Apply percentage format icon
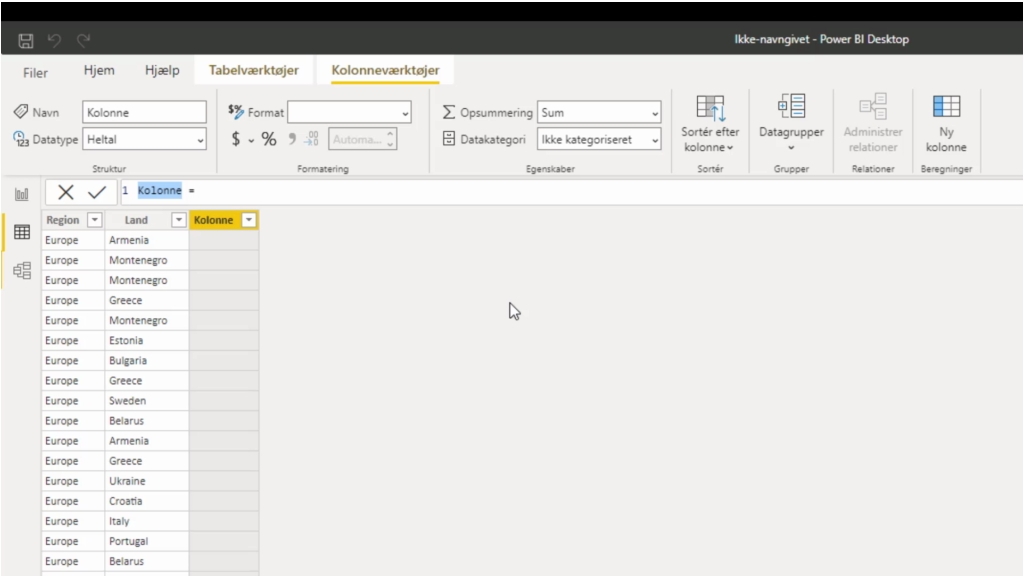Viewport: 1024px width, 577px height. pyautogui.click(x=268, y=139)
